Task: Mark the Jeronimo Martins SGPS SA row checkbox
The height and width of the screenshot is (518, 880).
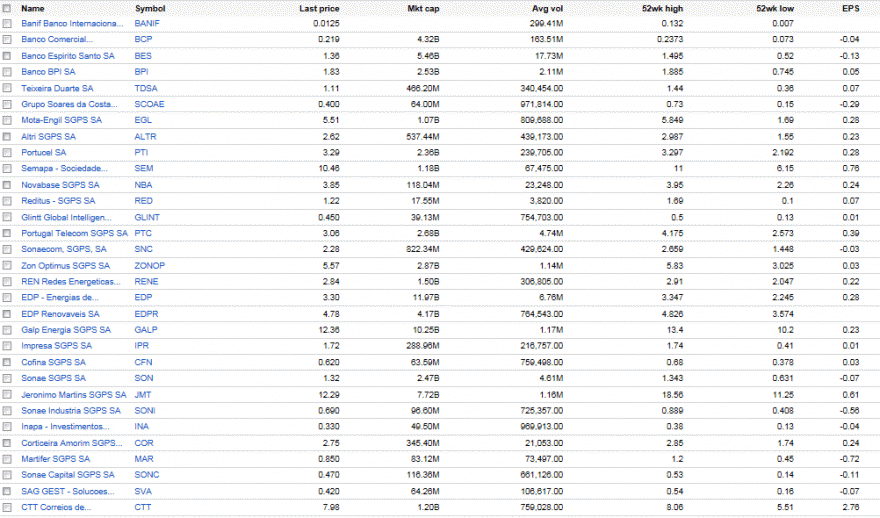Action: click(7, 395)
